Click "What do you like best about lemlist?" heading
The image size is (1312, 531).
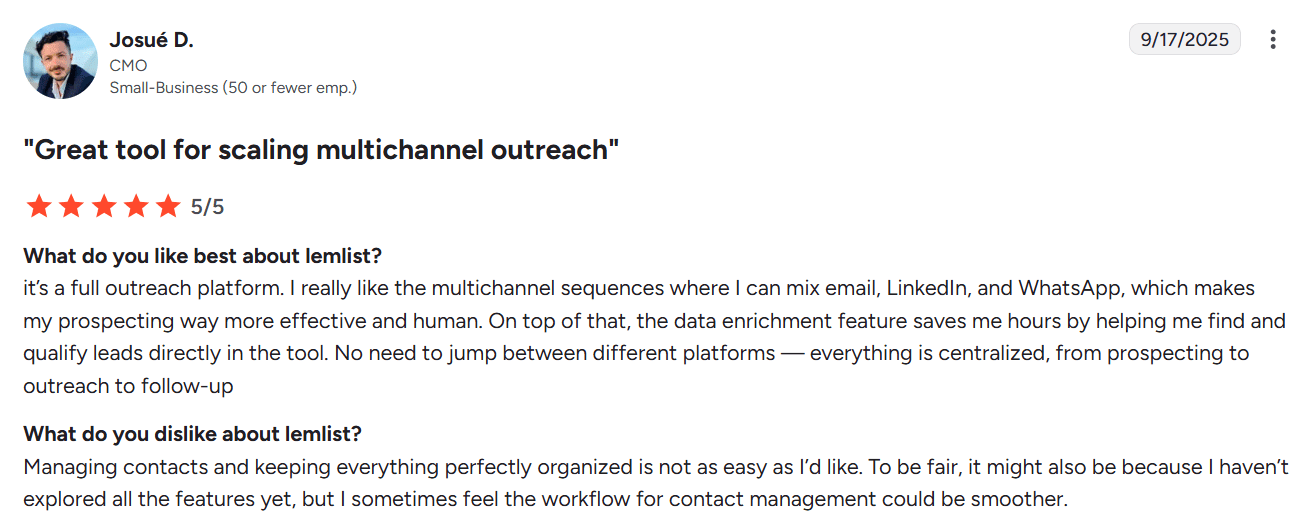click(x=203, y=255)
